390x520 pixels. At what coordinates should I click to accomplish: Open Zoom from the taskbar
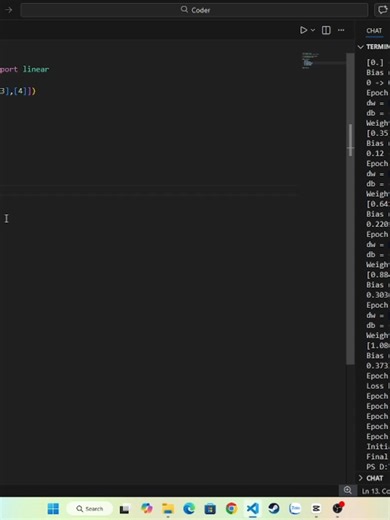tap(295, 509)
